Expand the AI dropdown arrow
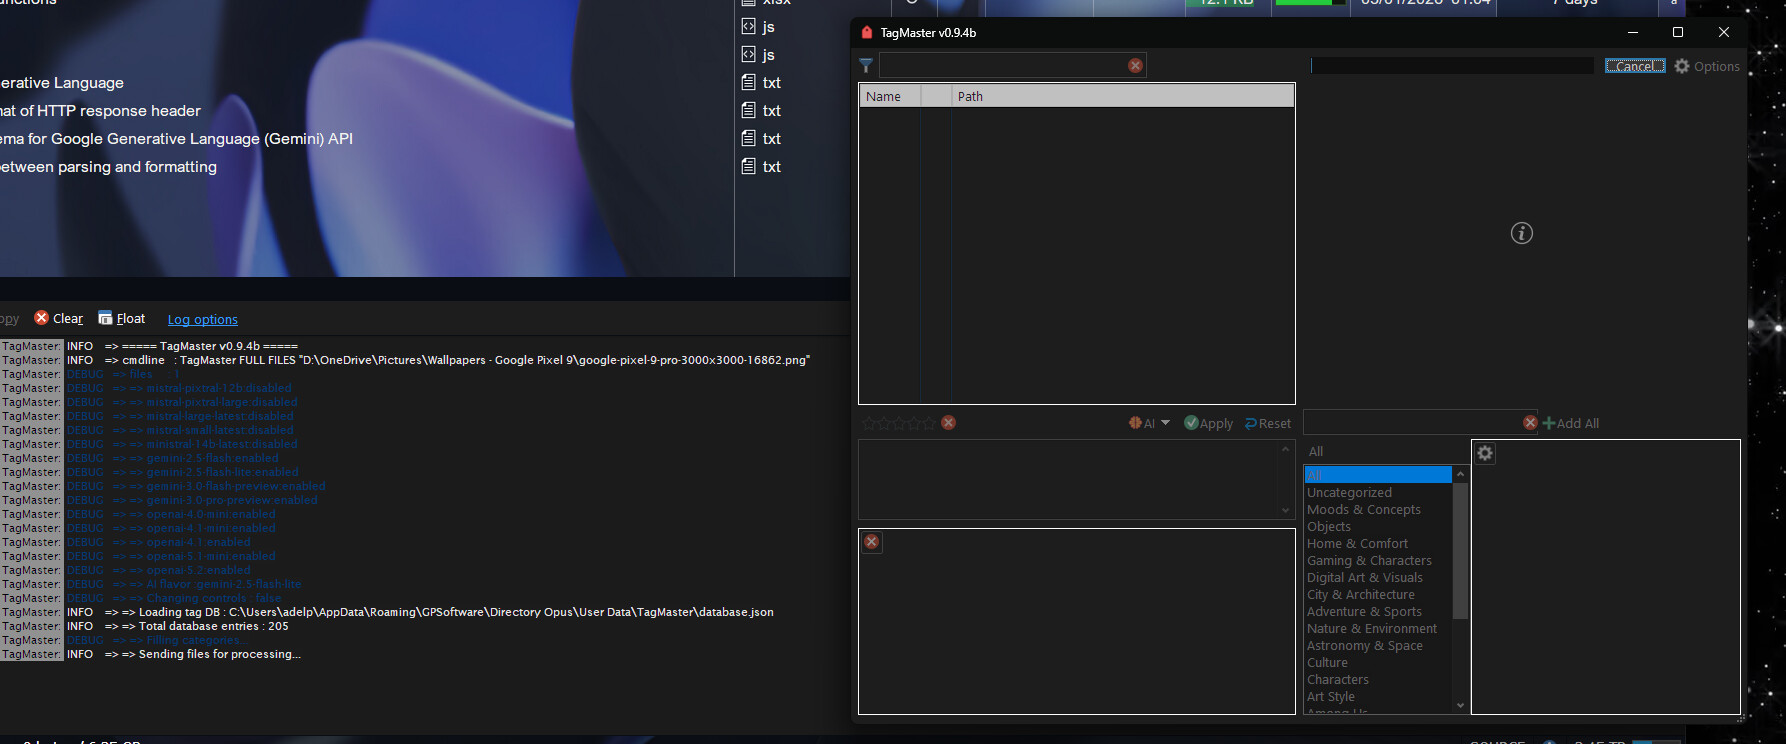Screen dimensions: 1786x744 click(x=1165, y=423)
